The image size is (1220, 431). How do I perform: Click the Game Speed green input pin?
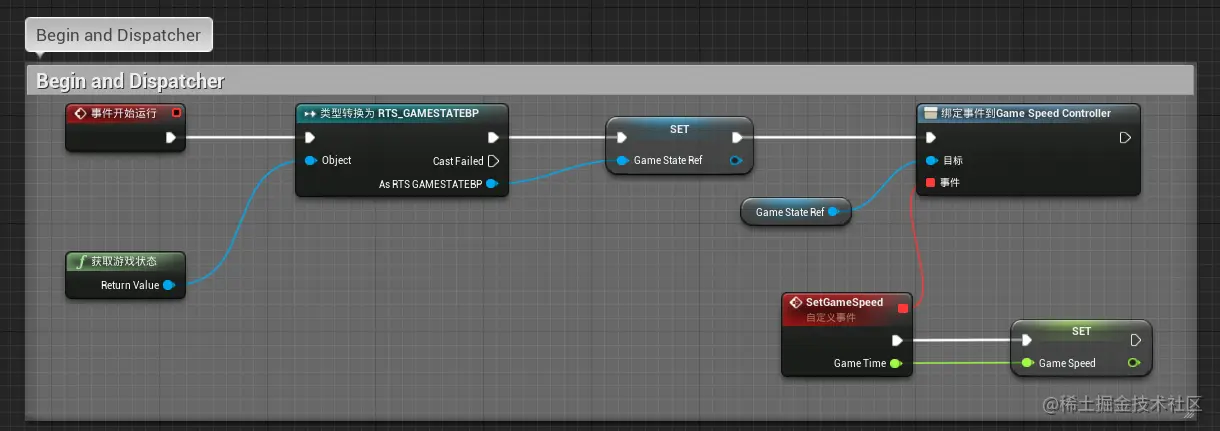point(1027,363)
